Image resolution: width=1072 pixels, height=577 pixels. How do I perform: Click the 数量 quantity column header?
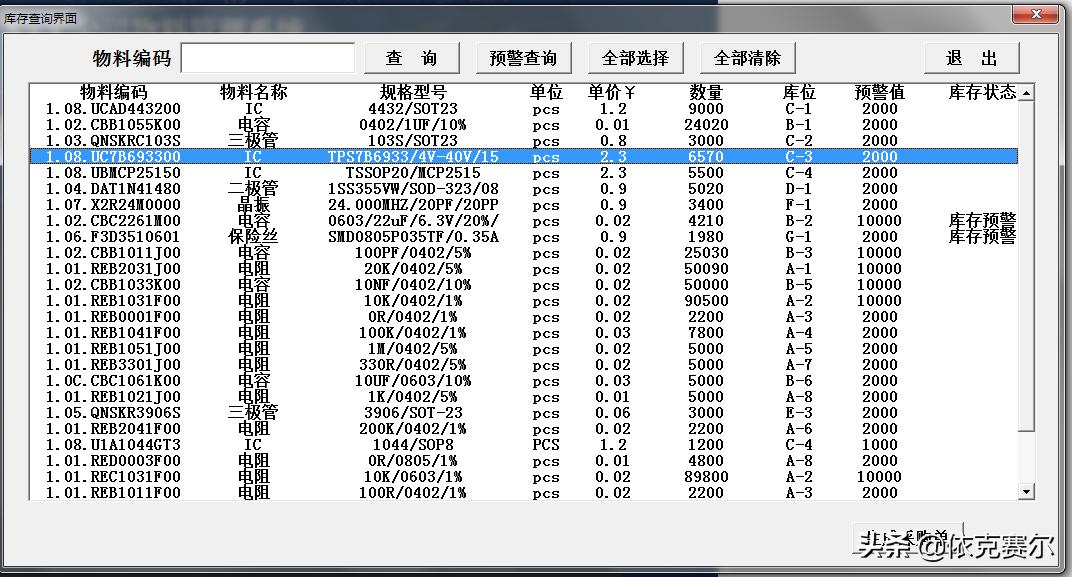point(705,92)
